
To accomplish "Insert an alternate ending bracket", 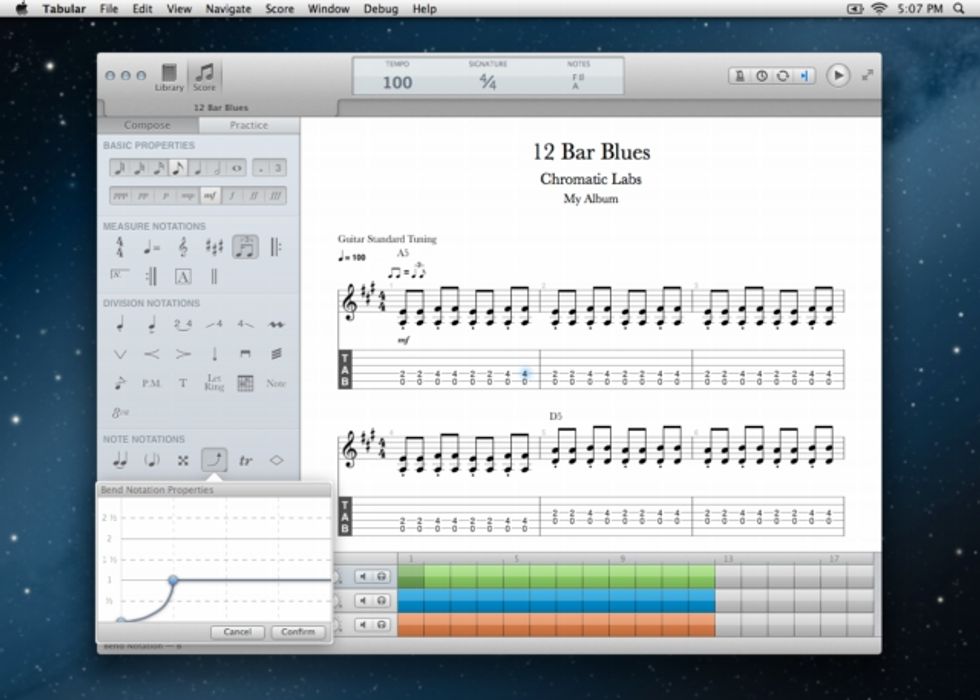I will click(x=119, y=276).
